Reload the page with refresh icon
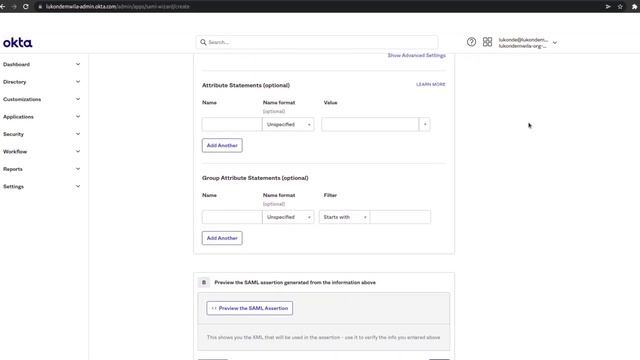Viewport: 640px width, 360px height. point(26,7)
